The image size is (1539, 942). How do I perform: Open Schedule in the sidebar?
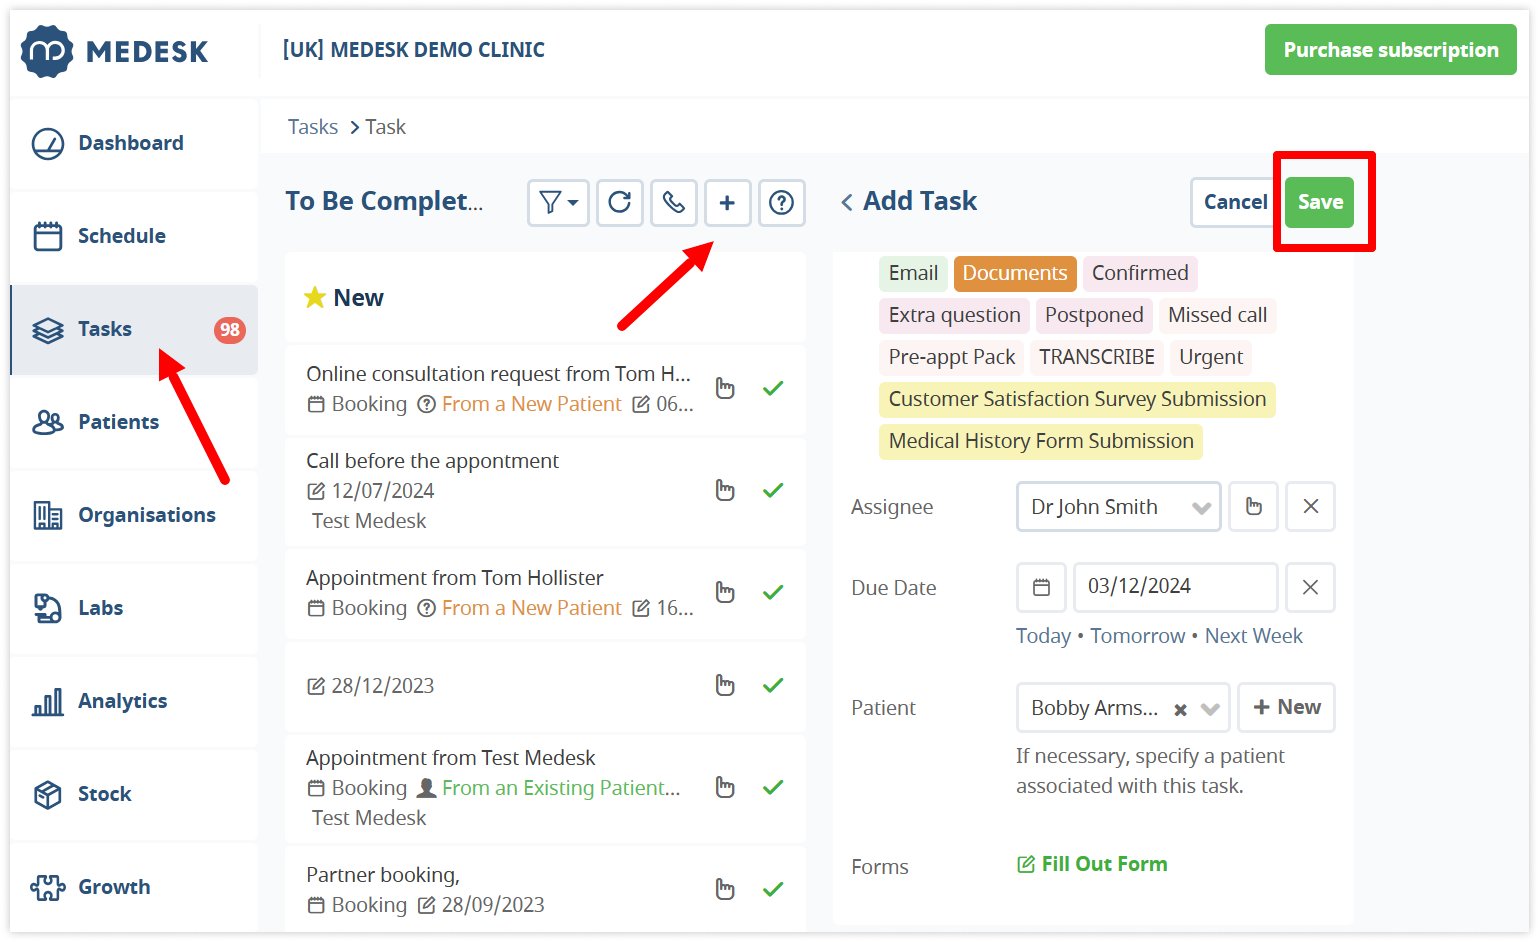(121, 236)
